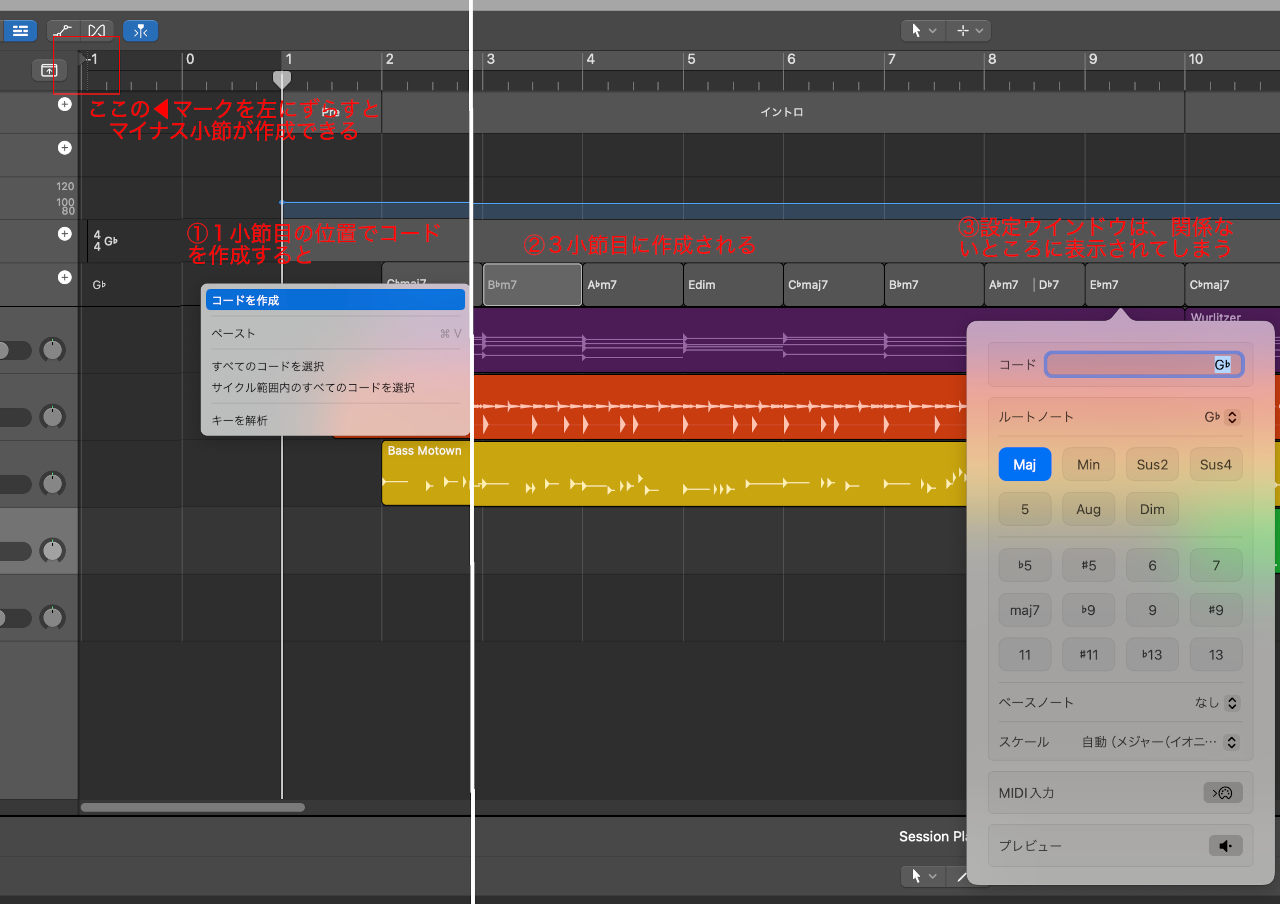Viewport: 1280px width, 904px height.
Task: Select the 5 power chord option
Action: click(x=1025, y=509)
